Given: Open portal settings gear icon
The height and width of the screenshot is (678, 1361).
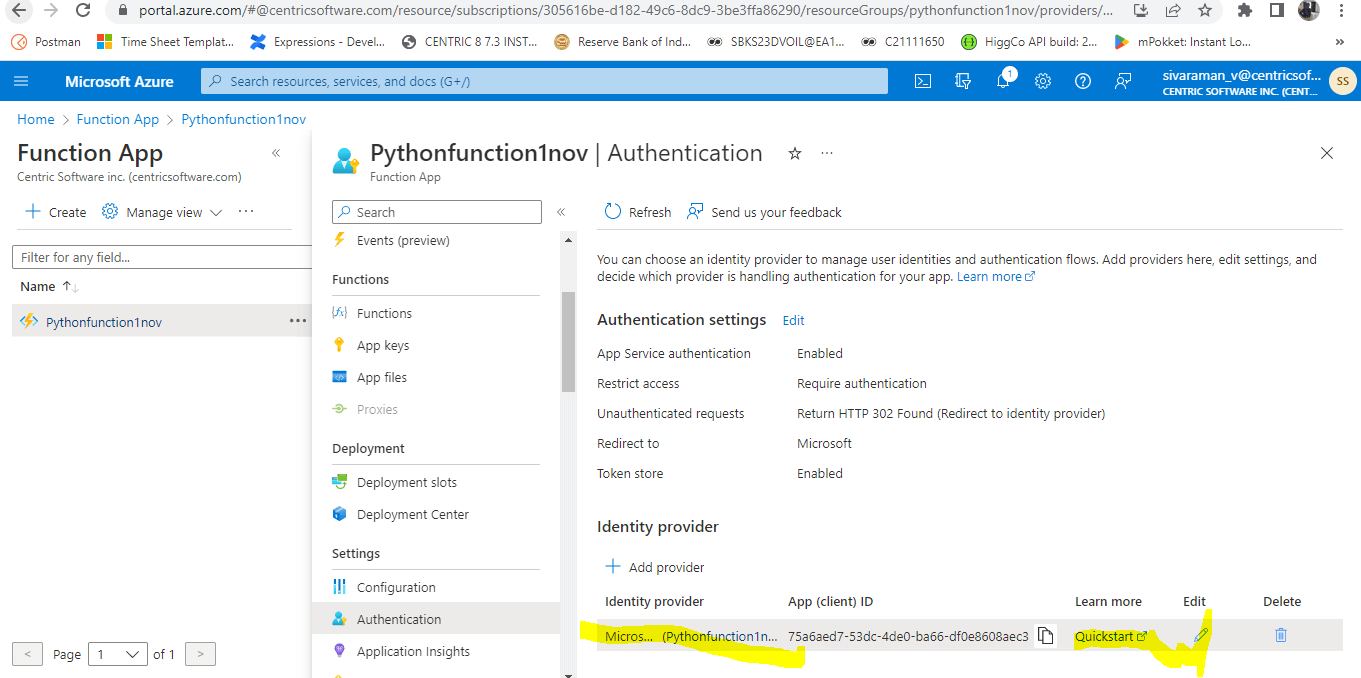Looking at the screenshot, I should click(1043, 81).
